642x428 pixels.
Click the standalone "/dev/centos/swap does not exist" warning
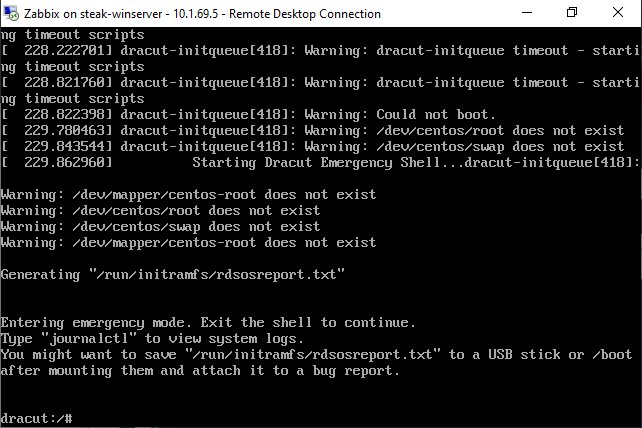pos(160,226)
